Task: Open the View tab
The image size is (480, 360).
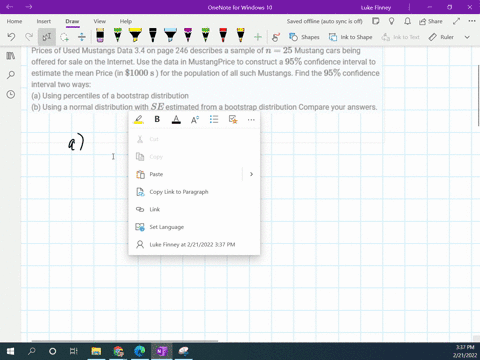Action: [x=100, y=21]
